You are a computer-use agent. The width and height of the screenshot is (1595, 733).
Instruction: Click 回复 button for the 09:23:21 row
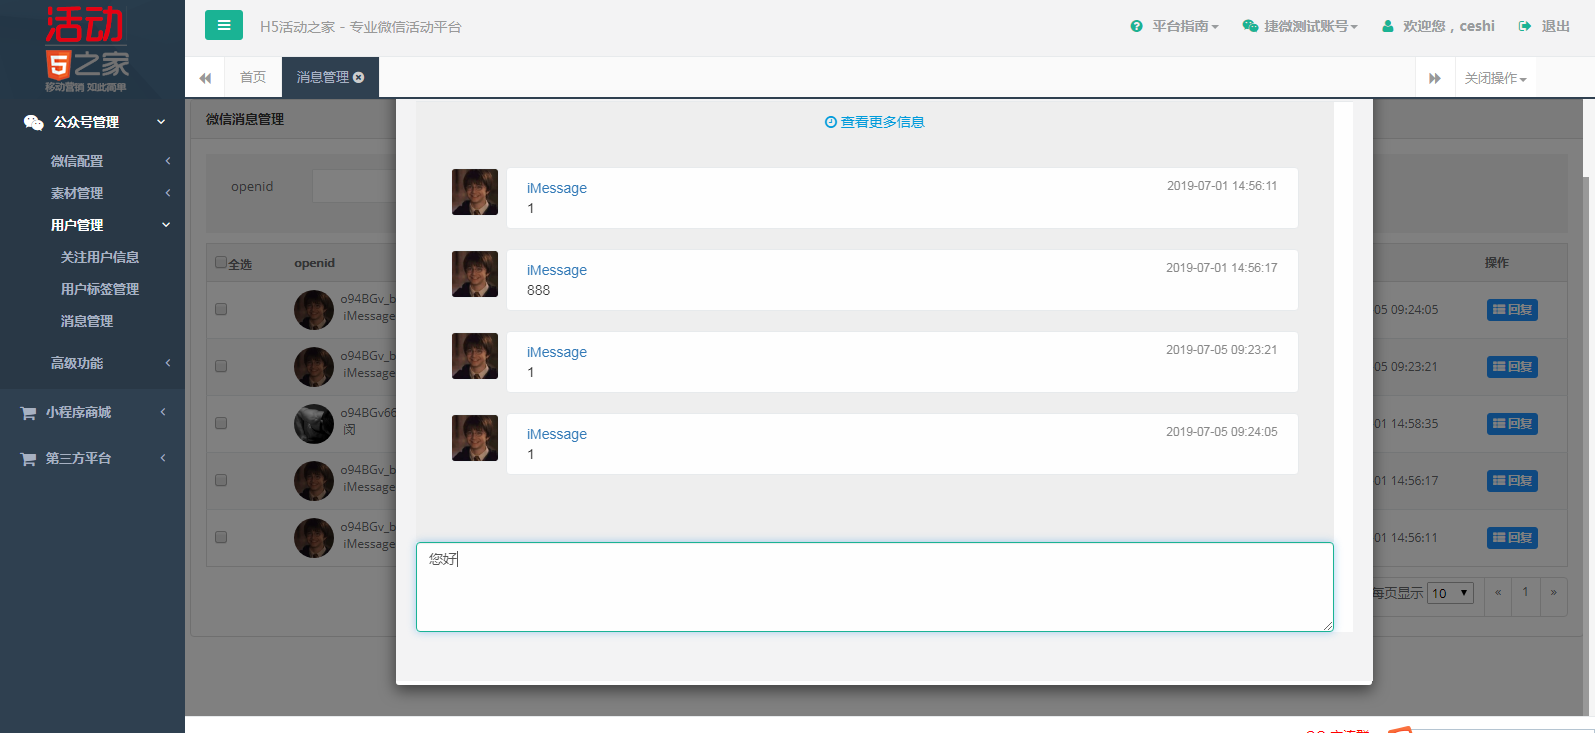[1512, 367]
